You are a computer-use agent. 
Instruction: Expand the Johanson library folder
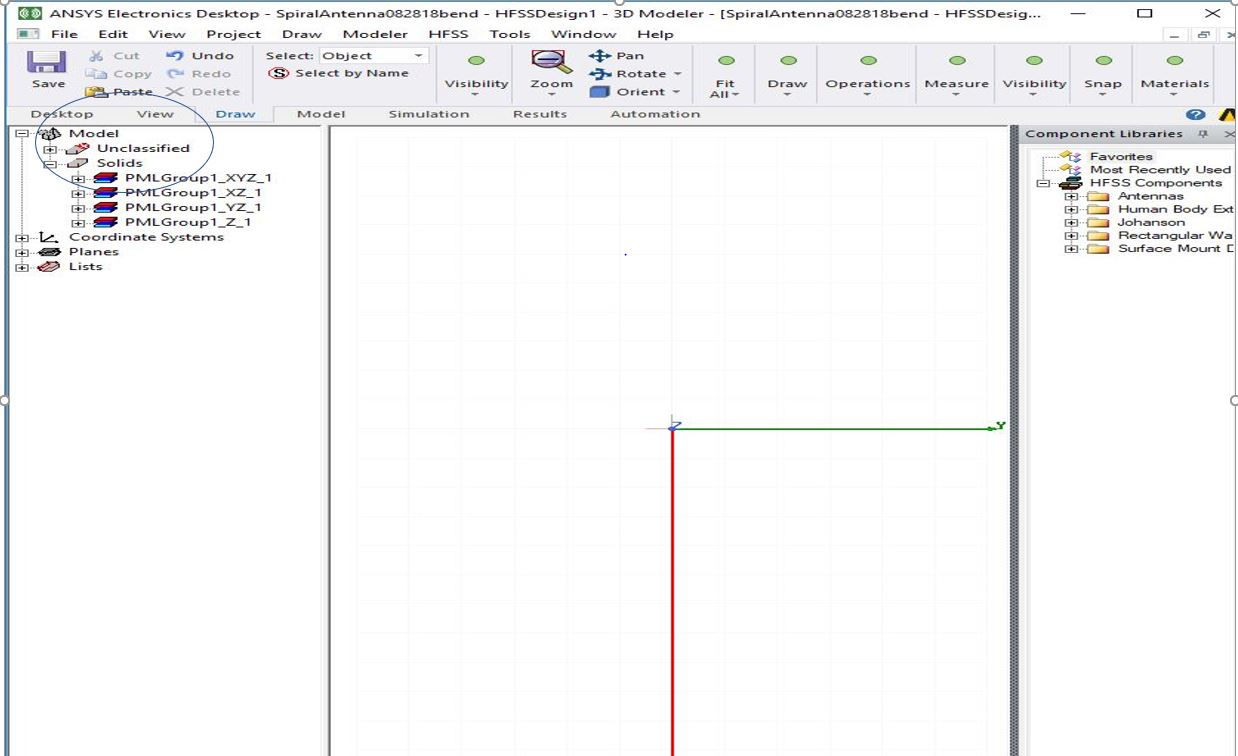click(1071, 223)
